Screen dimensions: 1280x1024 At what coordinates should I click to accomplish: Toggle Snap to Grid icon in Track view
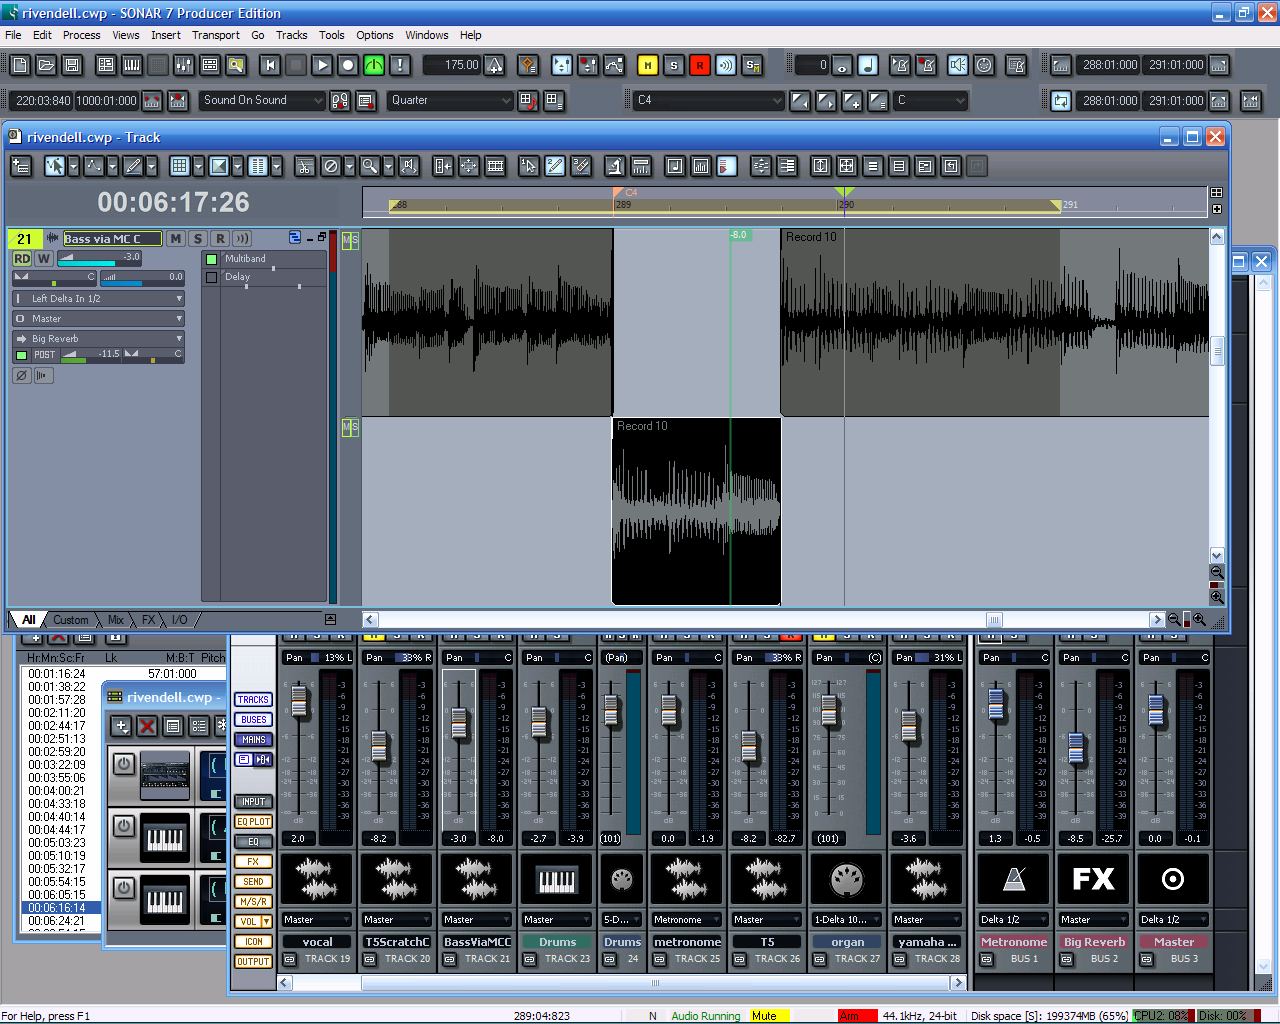click(x=180, y=166)
